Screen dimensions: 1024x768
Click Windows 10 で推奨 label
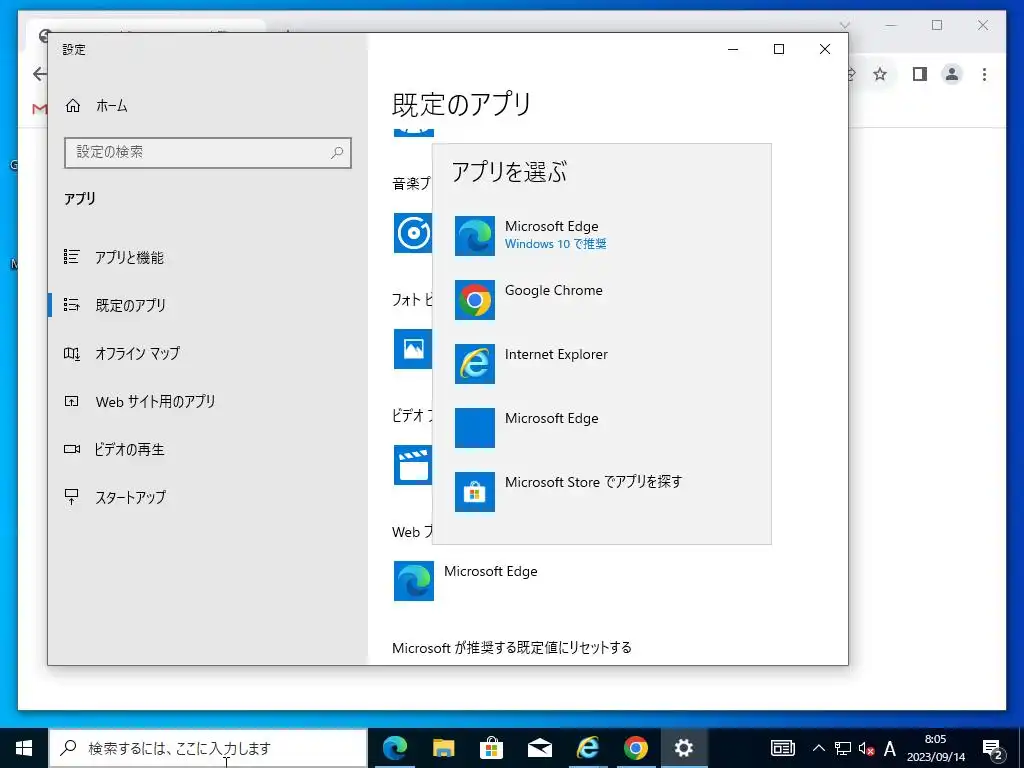(556, 244)
